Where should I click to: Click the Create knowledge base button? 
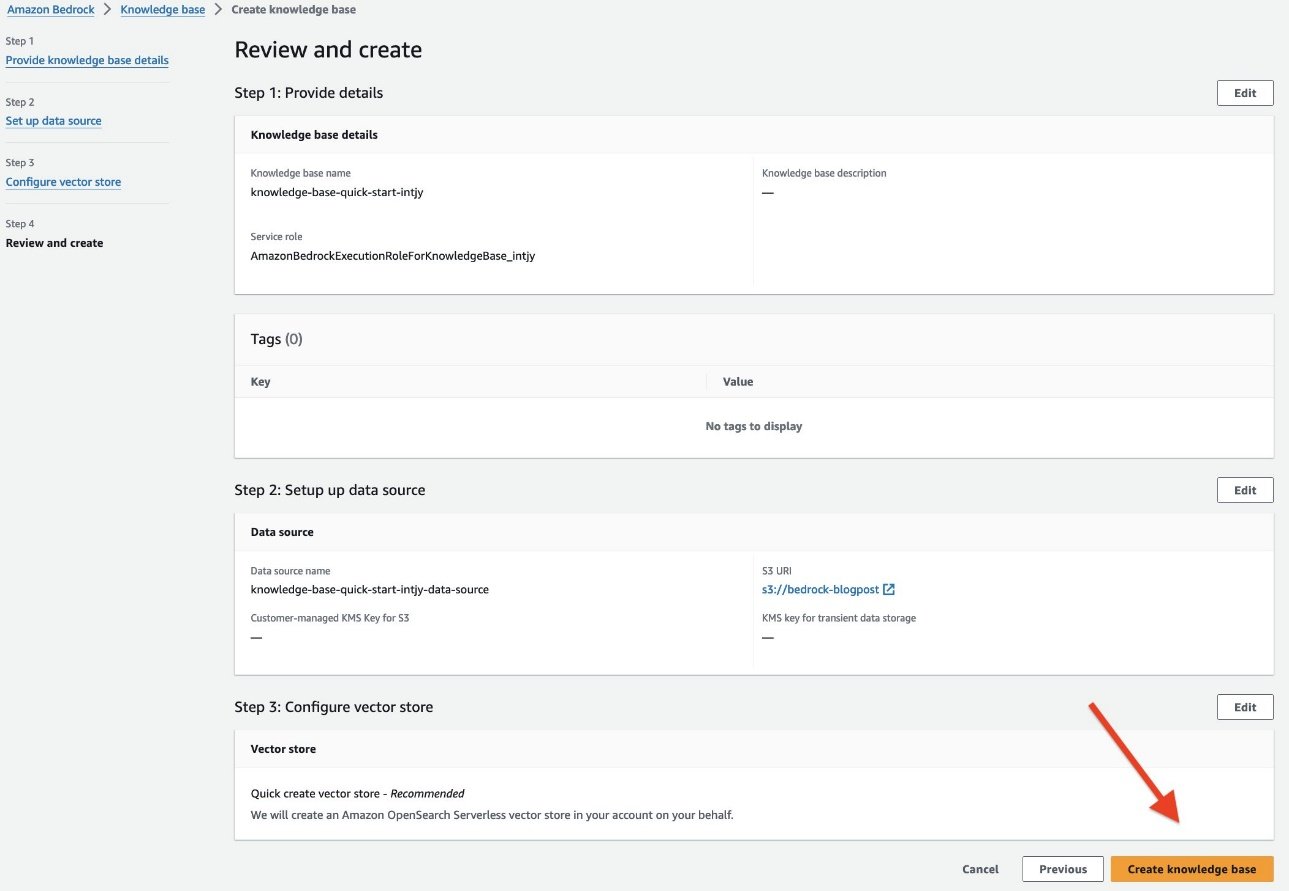[x=1192, y=869]
